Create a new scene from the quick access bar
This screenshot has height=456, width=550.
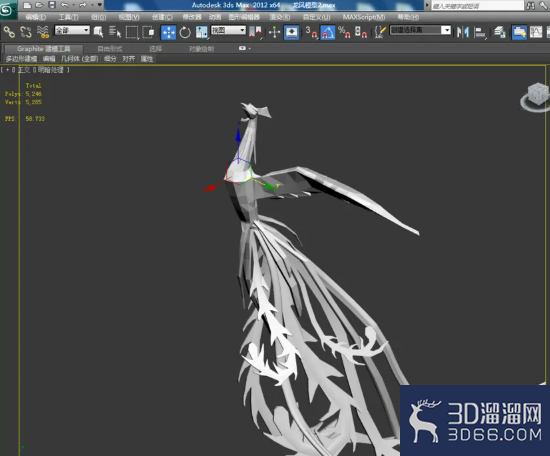pyautogui.click(x=27, y=5)
